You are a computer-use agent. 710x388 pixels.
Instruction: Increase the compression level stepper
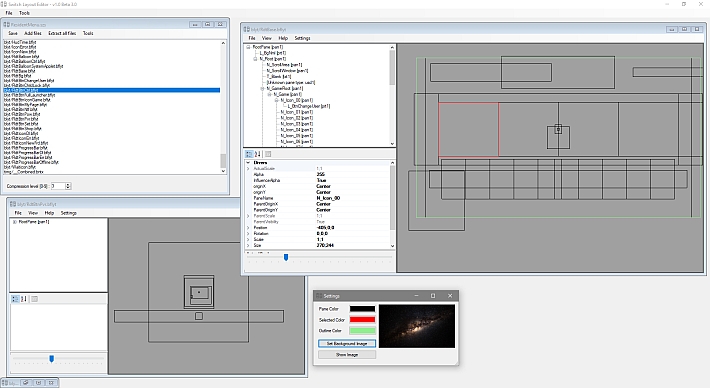coord(68,184)
